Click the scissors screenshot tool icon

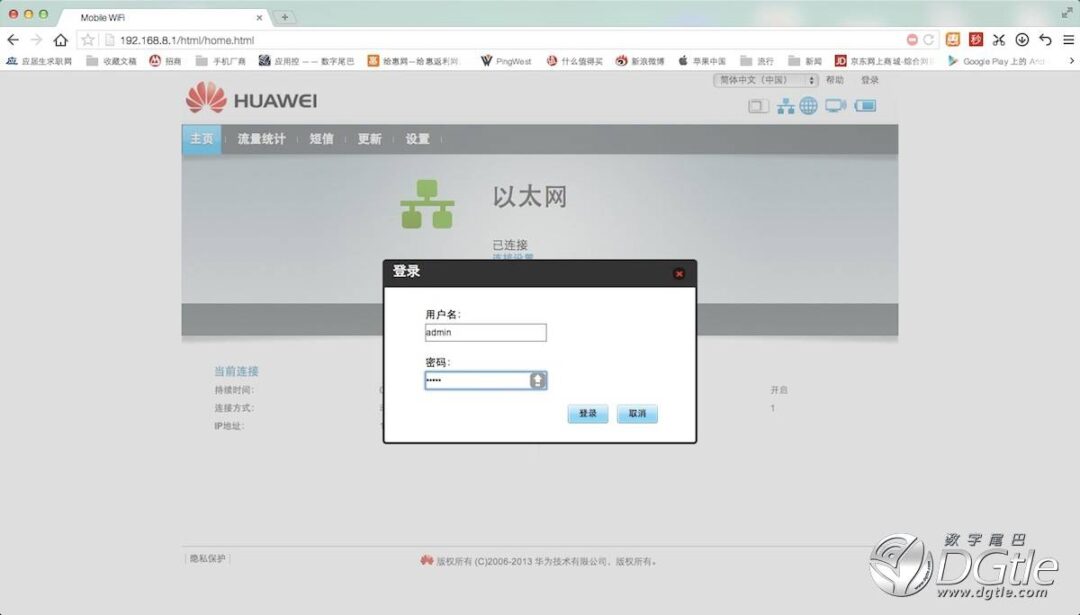click(x=999, y=40)
